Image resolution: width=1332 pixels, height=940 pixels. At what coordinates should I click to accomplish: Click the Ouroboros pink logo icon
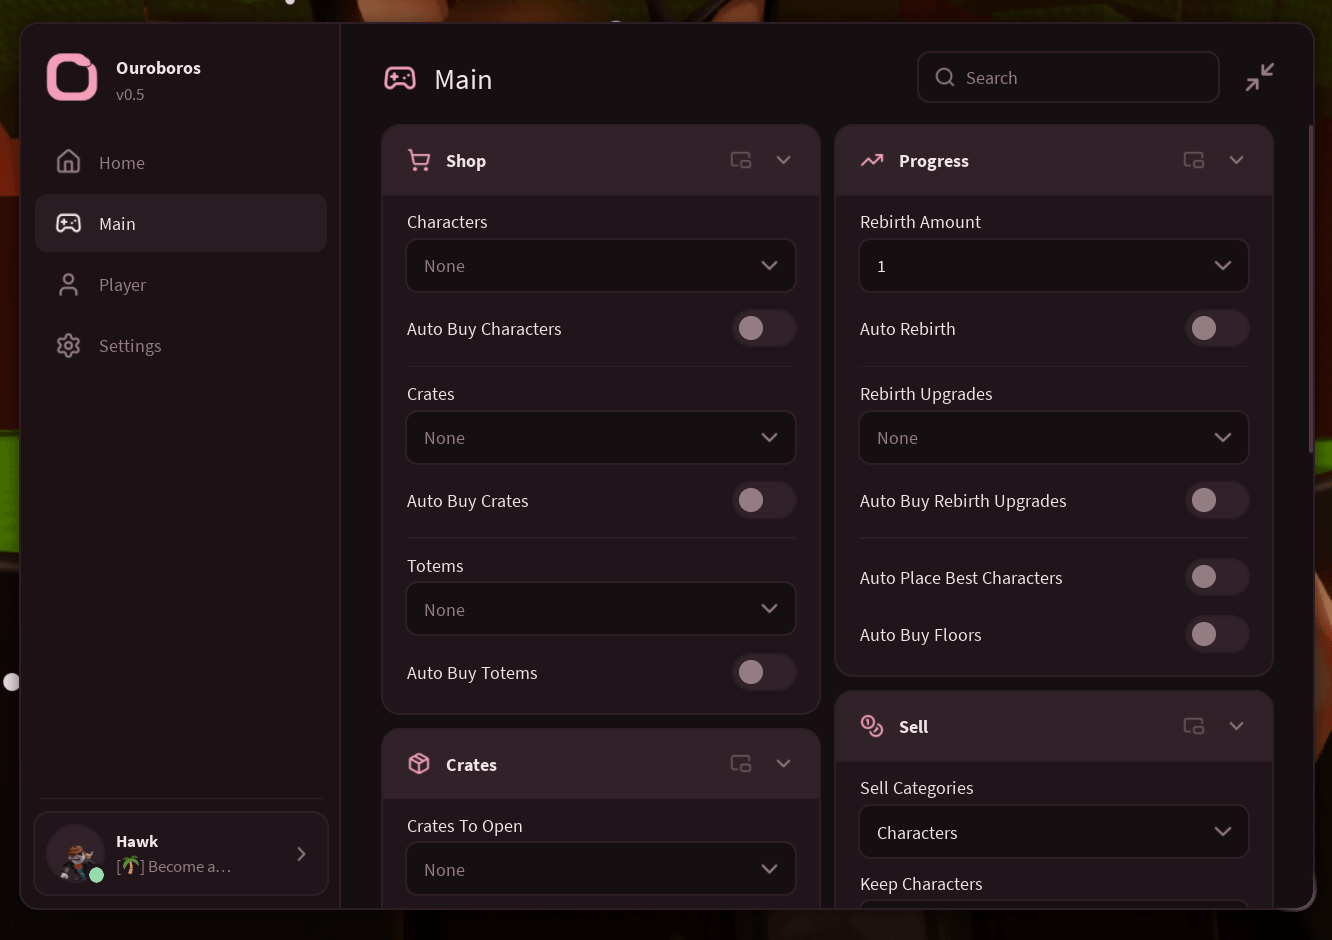[72, 78]
